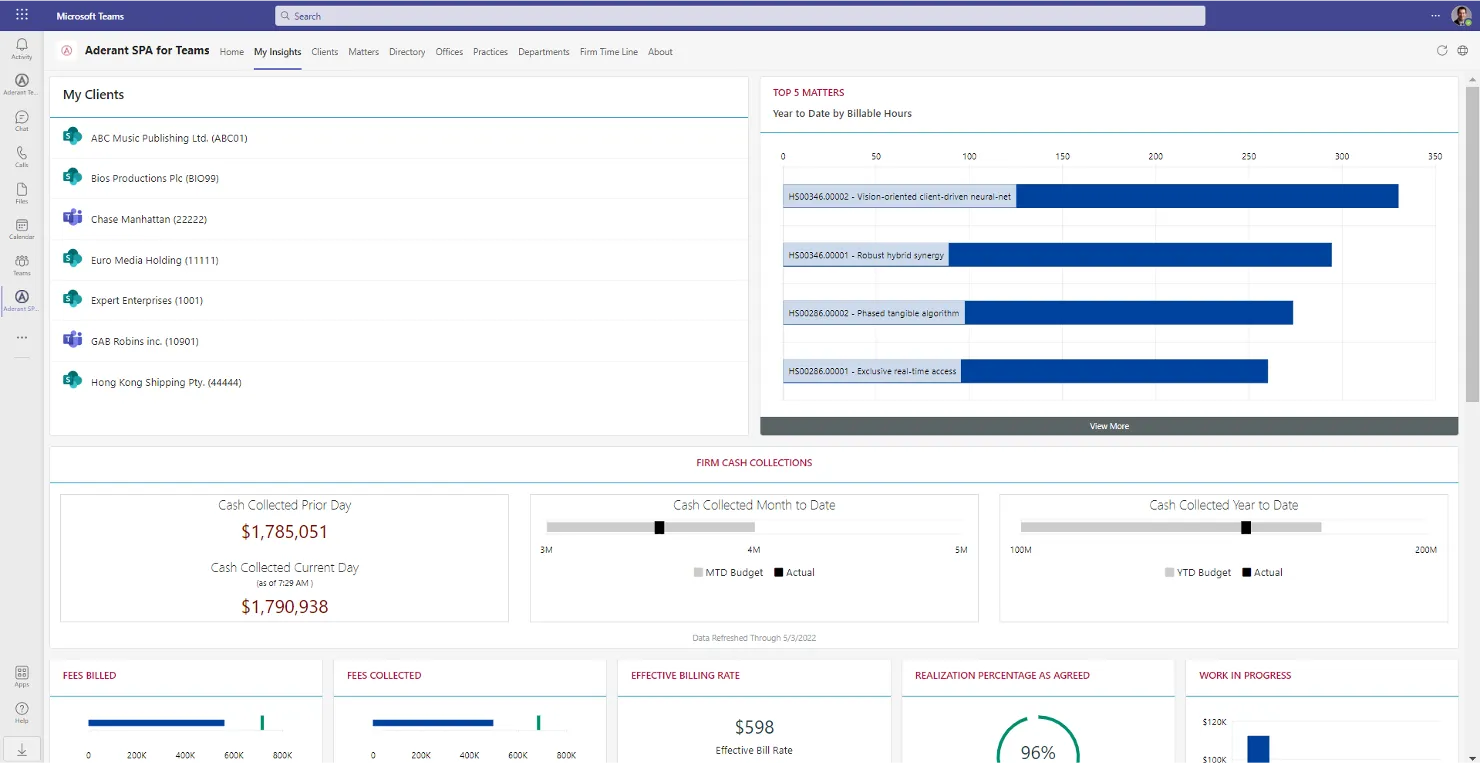Switch to the Clients tab
The height and width of the screenshot is (763, 1480).
(325, 52)
